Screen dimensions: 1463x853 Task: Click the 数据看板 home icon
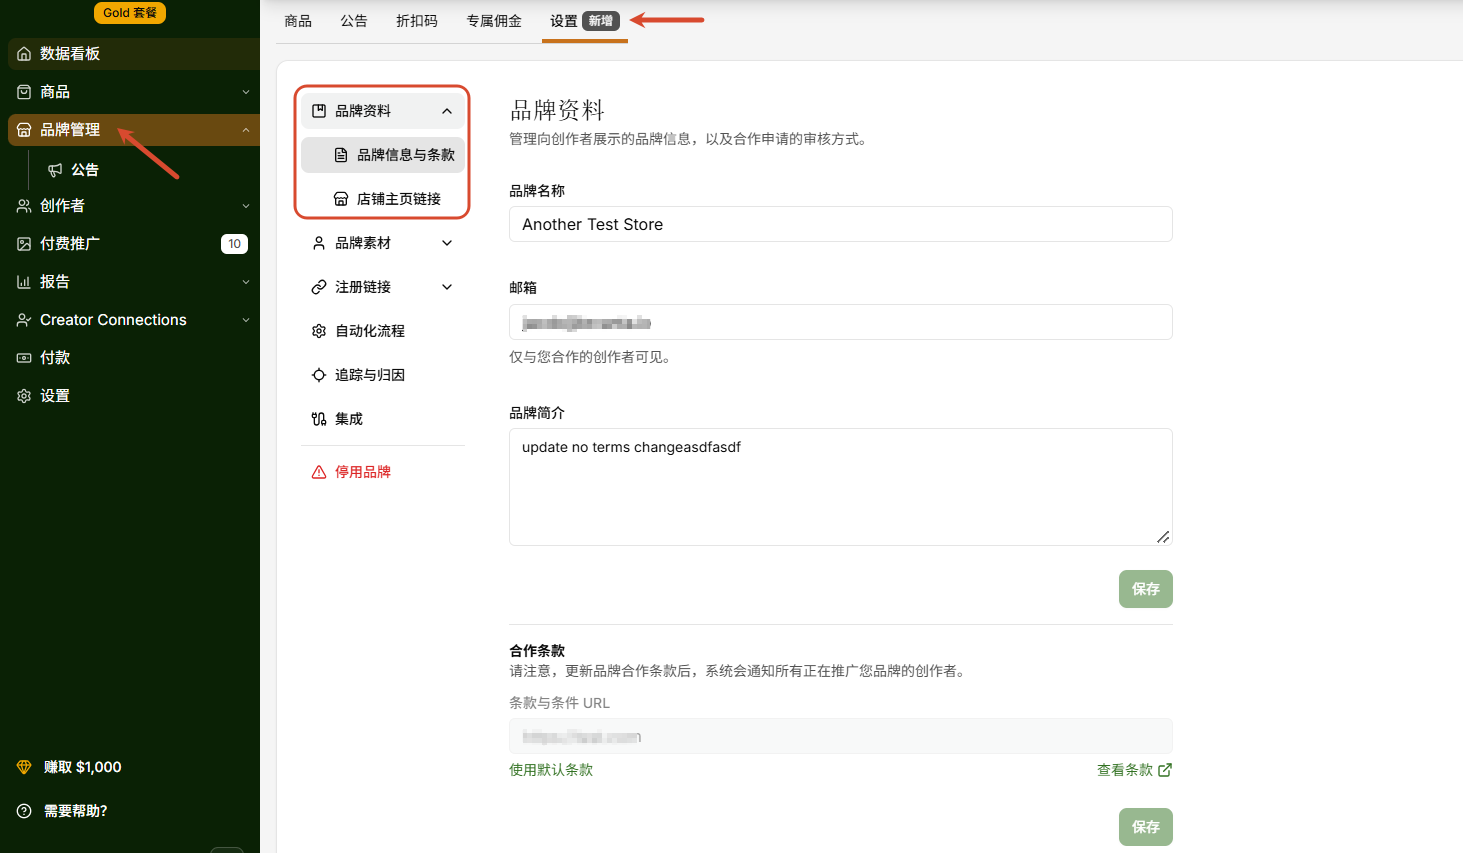(x=24, y=54)
